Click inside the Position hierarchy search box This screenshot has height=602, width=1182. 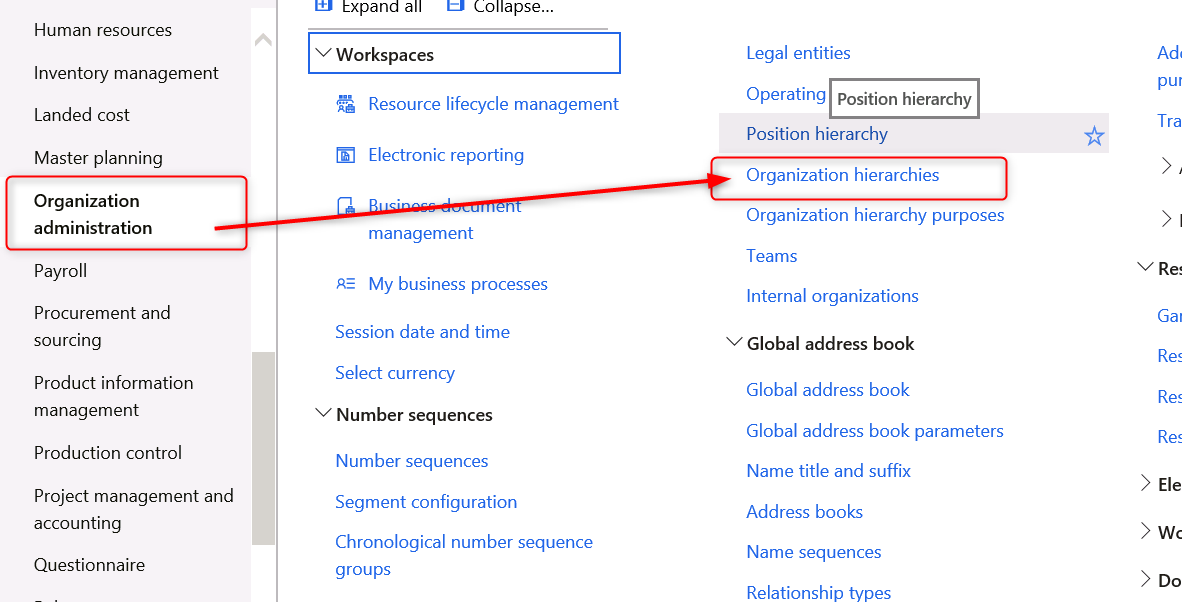(x=903, y=98)
